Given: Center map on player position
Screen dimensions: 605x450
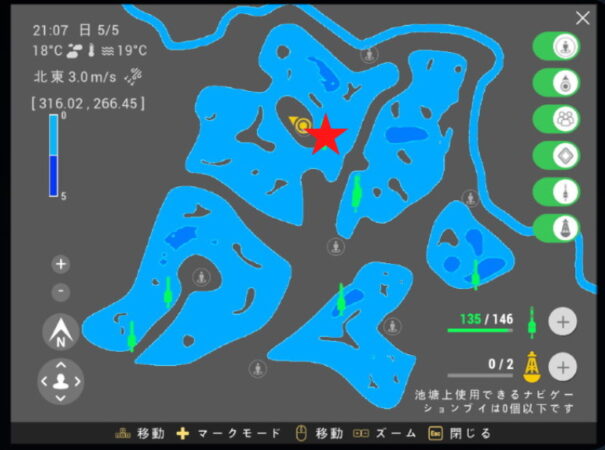Looking at the screenshot, I should 61,381.
